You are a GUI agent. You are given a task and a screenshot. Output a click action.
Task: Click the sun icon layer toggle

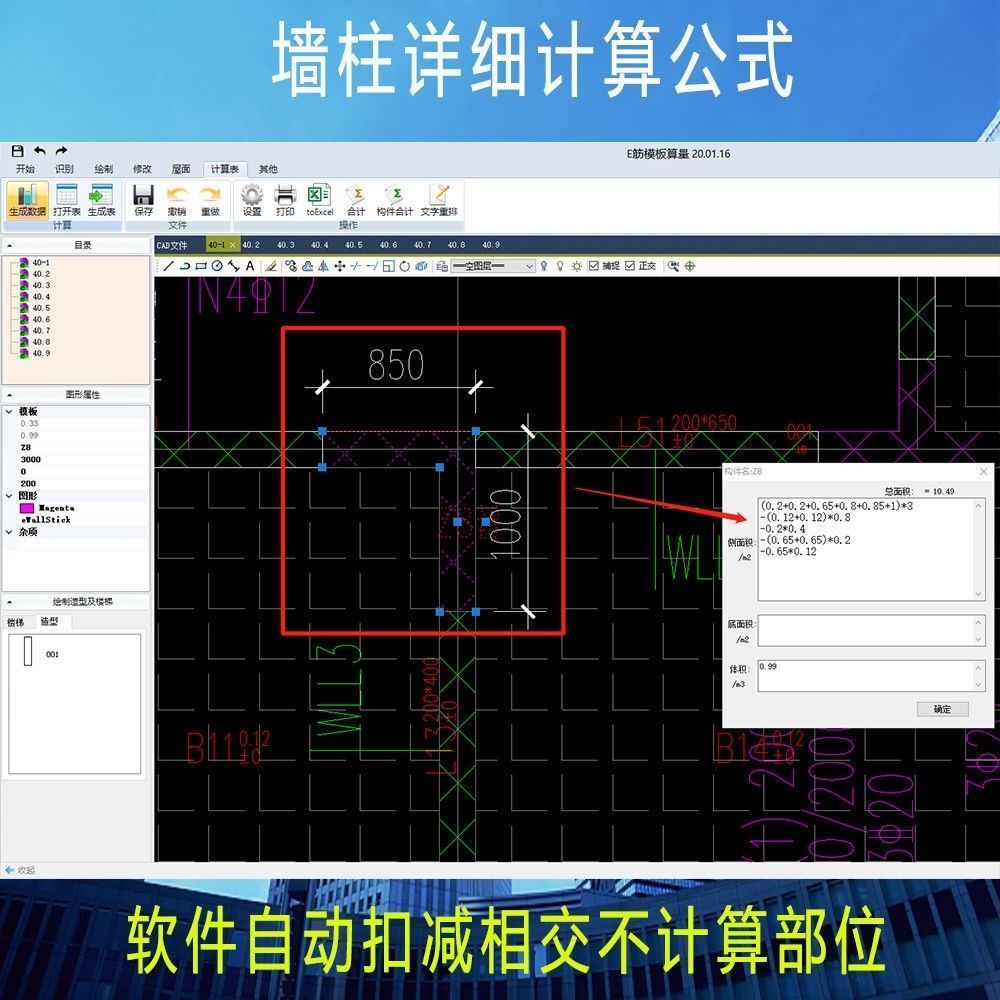click(577, 266)
